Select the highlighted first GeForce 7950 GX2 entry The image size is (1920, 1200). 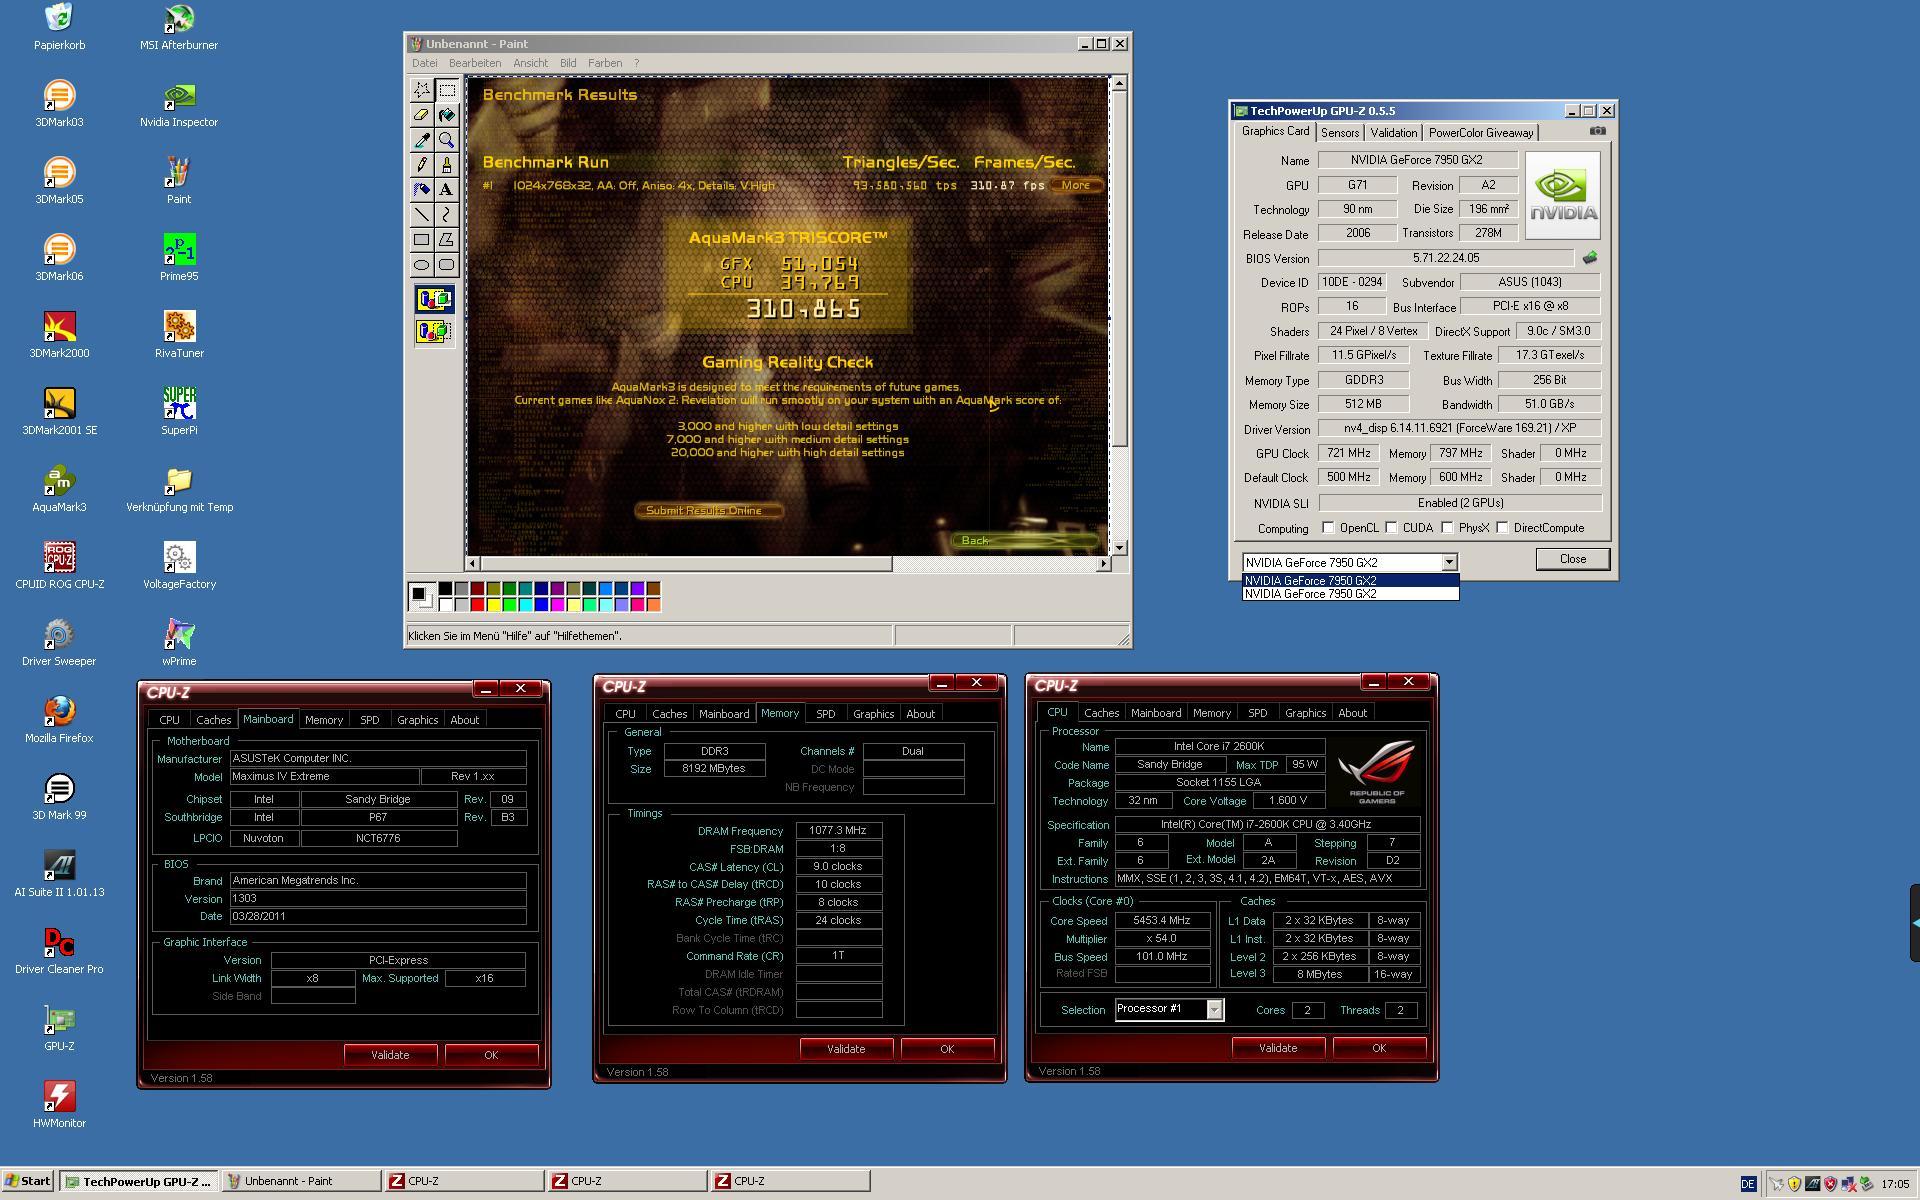click(x=1350, y=580)
